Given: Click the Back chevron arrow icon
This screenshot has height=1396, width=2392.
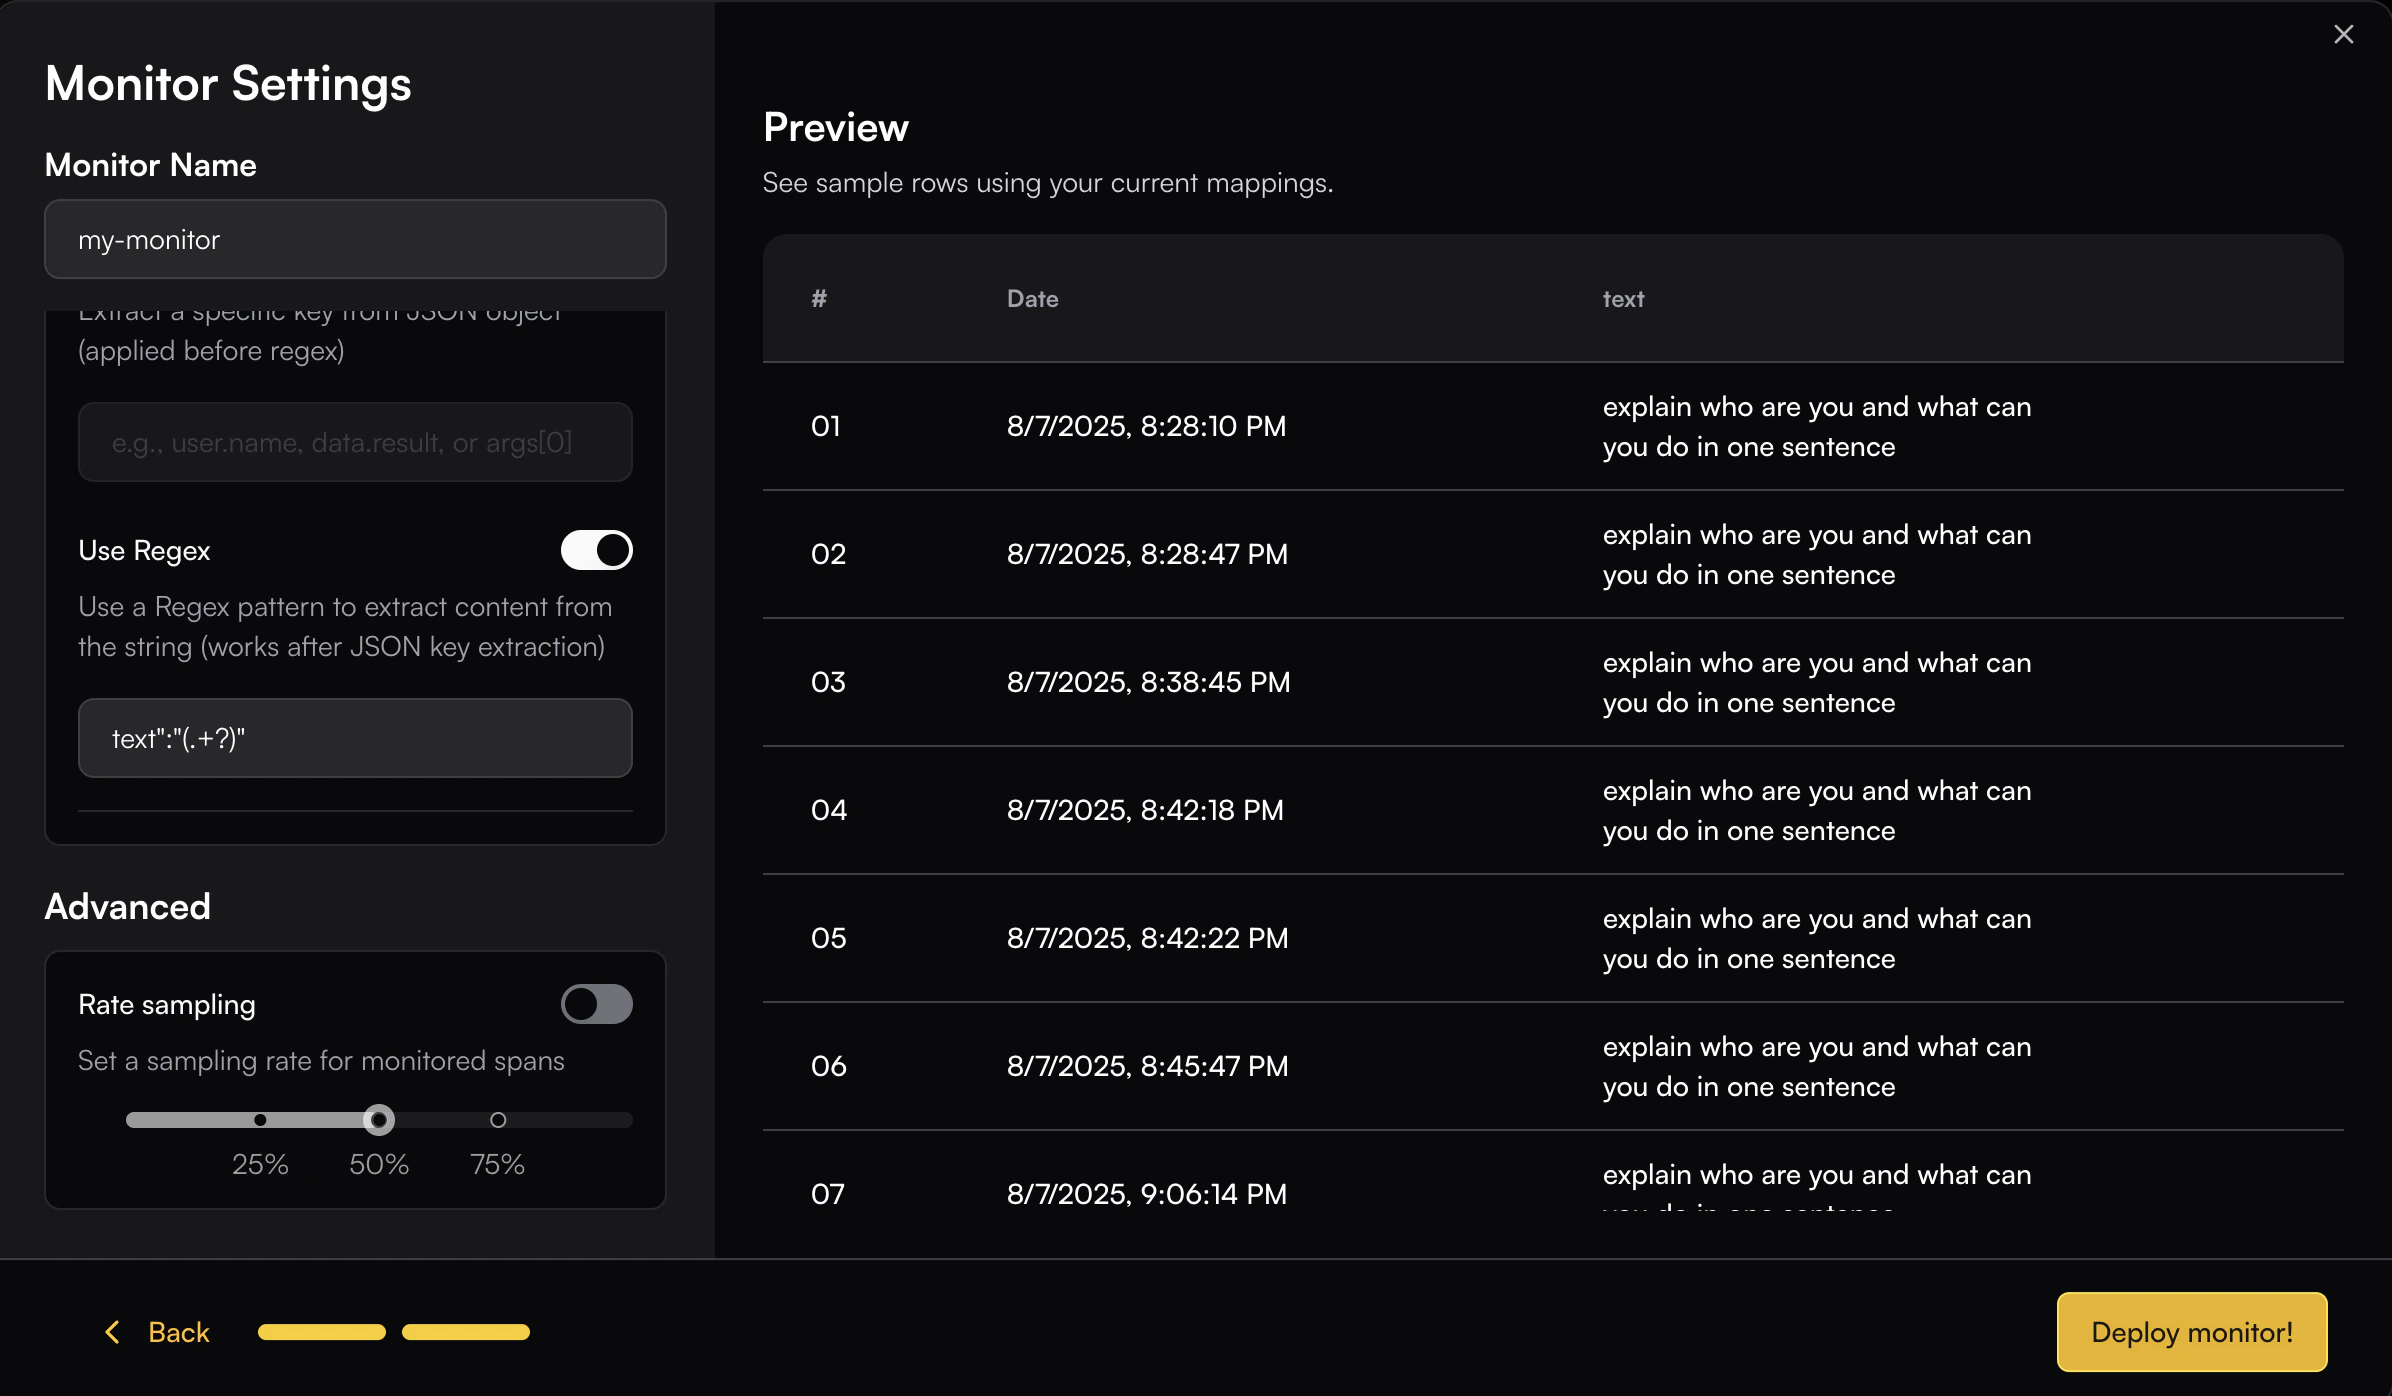Looking at the screenshot, I should click(x=112, y=1332).
